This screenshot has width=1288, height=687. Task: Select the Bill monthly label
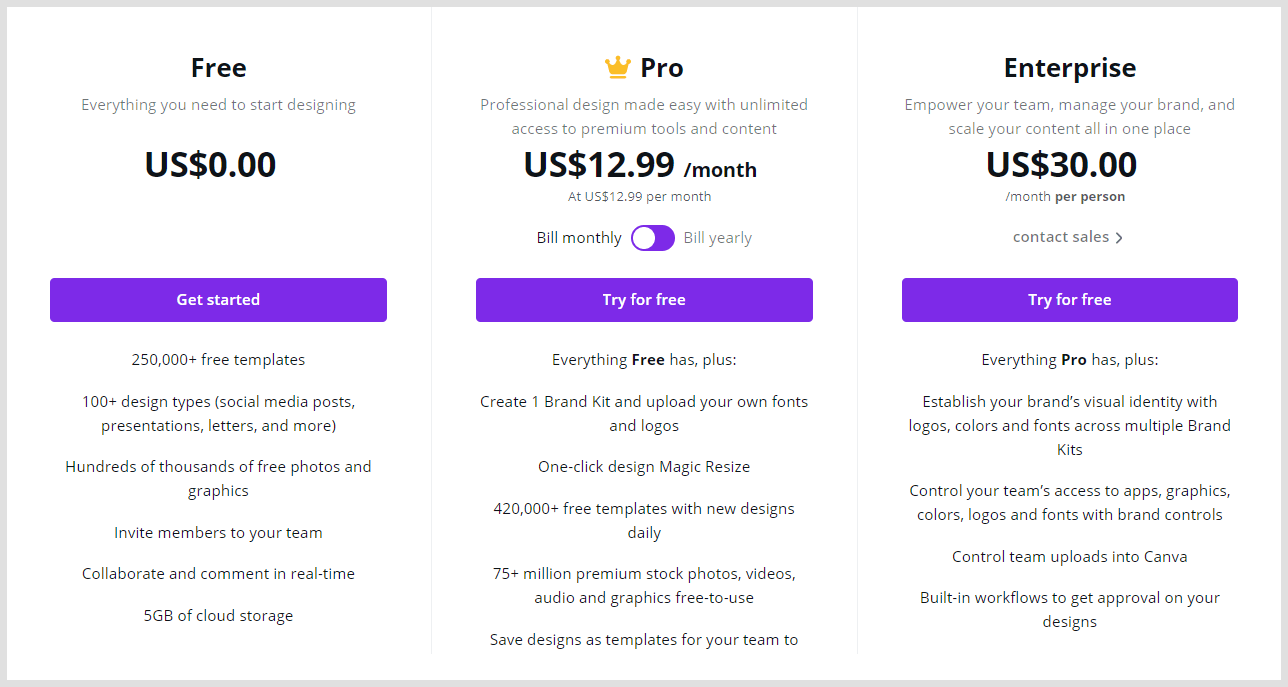point(579,238)
